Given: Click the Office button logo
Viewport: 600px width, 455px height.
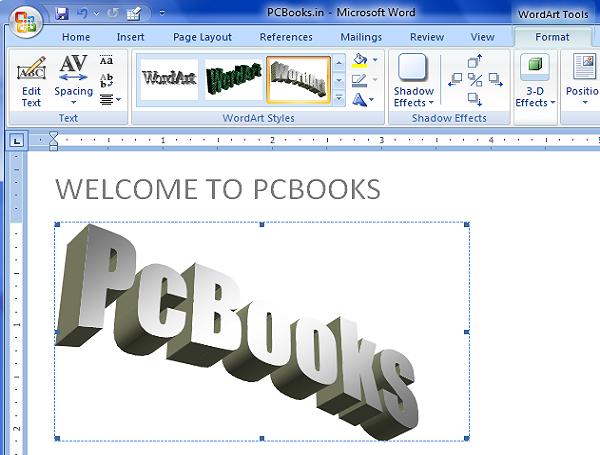Looking at the screenshot, I should click(x=26, y=21).
